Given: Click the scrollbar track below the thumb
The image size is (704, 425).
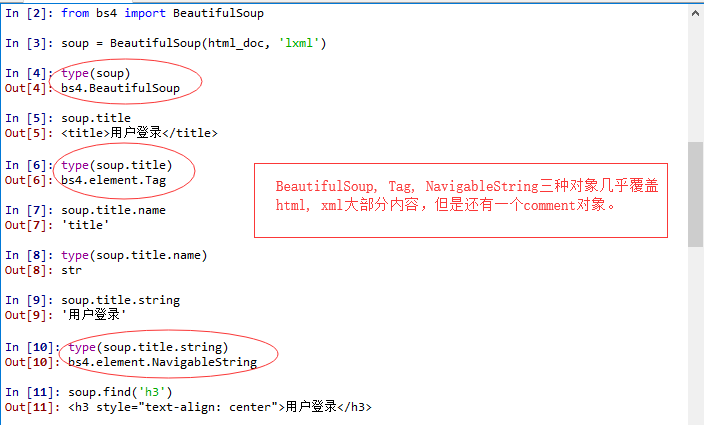Looking at the screenshot, I should (x=695, y=336).
